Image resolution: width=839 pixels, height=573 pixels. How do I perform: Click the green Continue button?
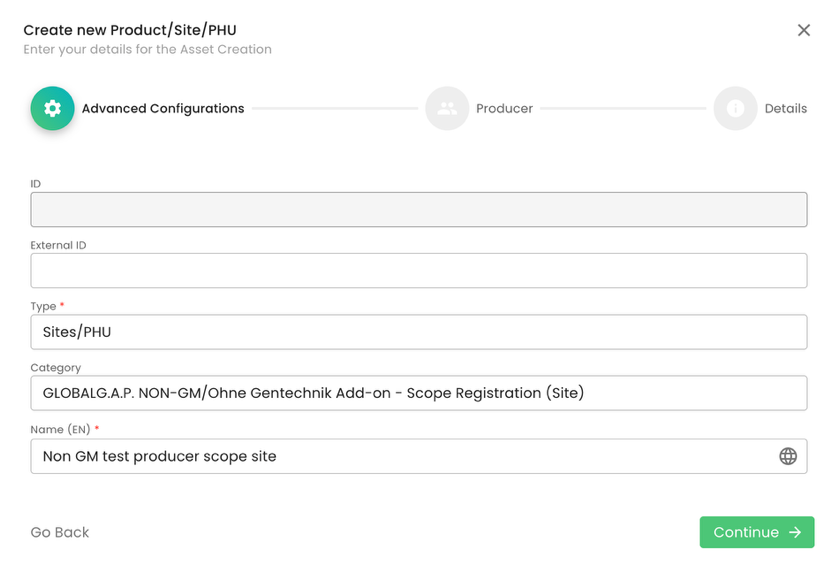(756, 532)
